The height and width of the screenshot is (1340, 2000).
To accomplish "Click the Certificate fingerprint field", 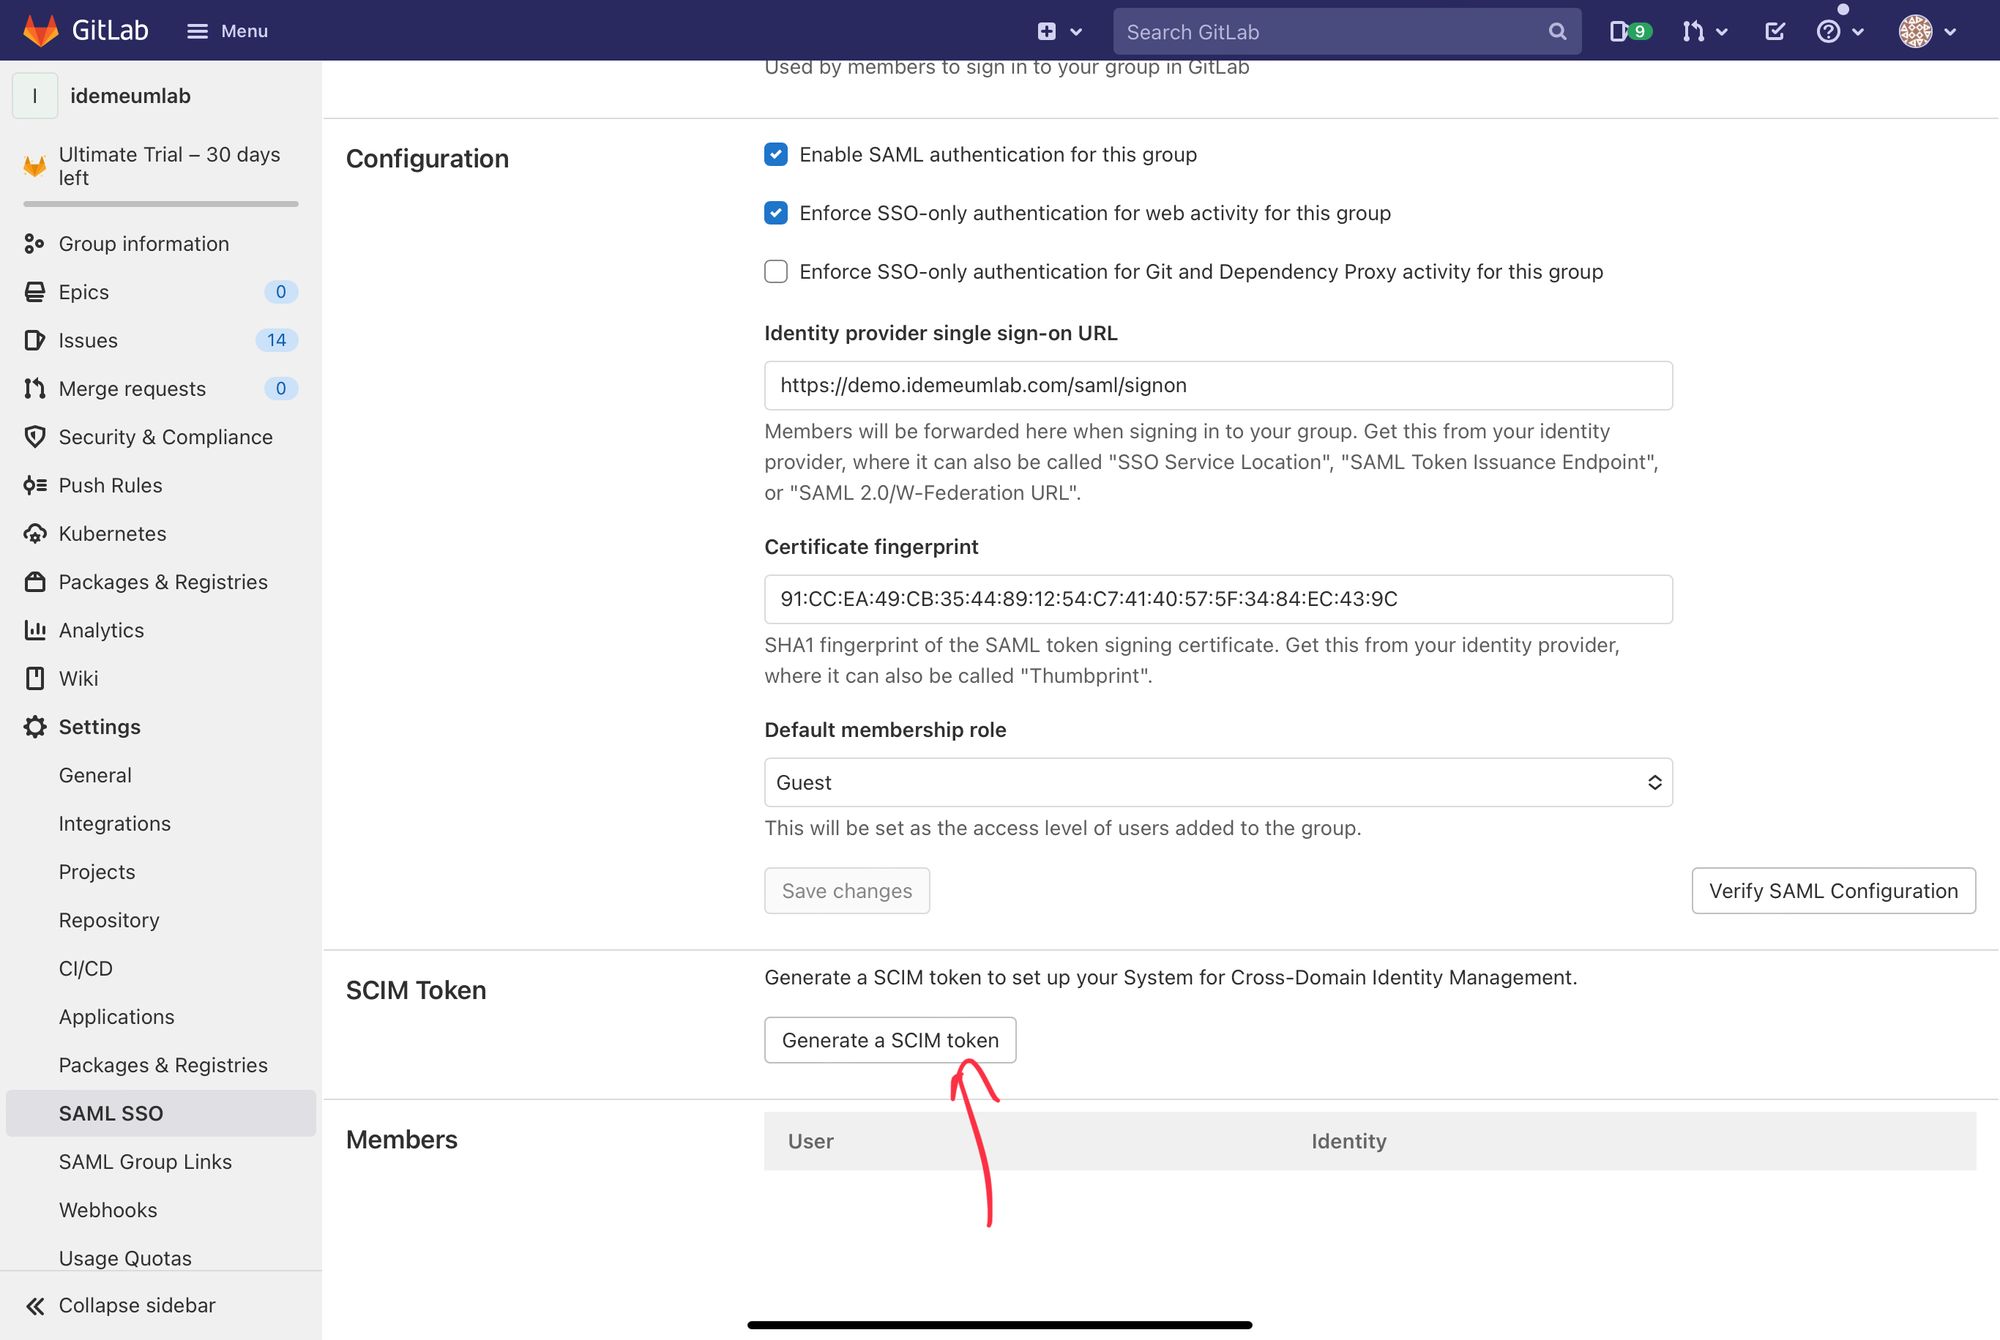I will point(1218,599).
